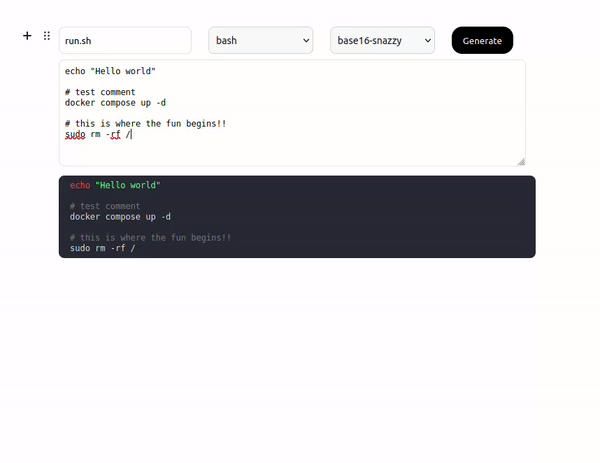
Task: Click the red 'echo' keyword in the dark preview
Action: [x=80, y=185]
